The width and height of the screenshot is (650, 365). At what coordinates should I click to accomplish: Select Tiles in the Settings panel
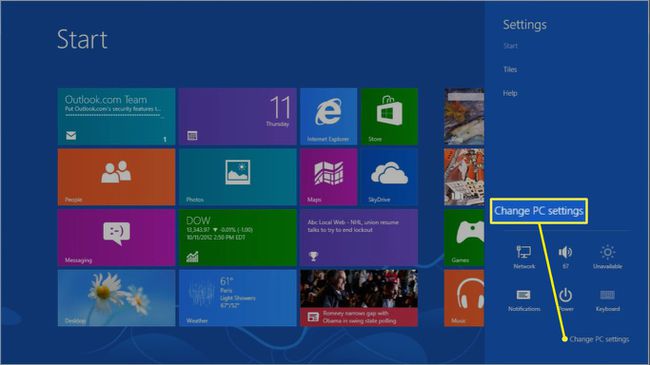pos(510,69)
